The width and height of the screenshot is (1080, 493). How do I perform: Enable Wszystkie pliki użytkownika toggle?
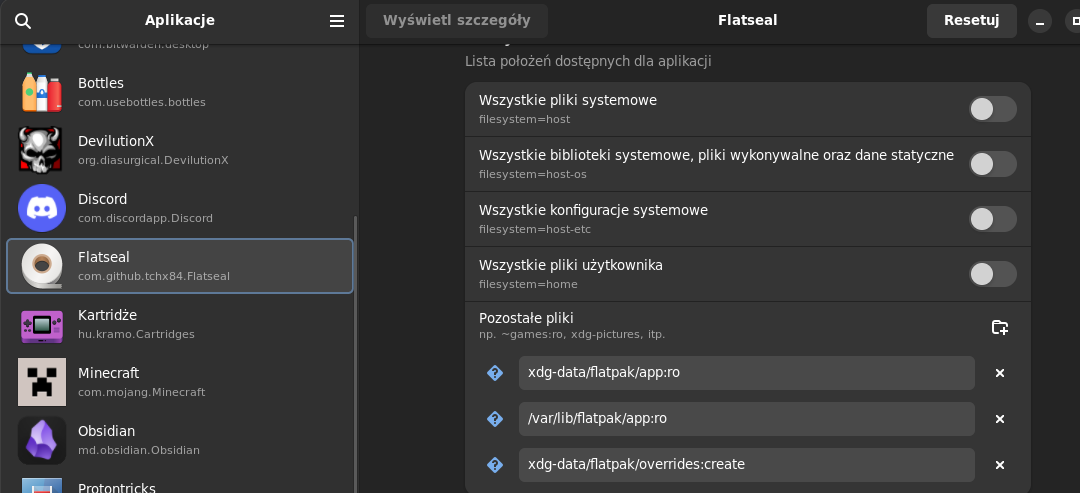(x=992, y=274)
